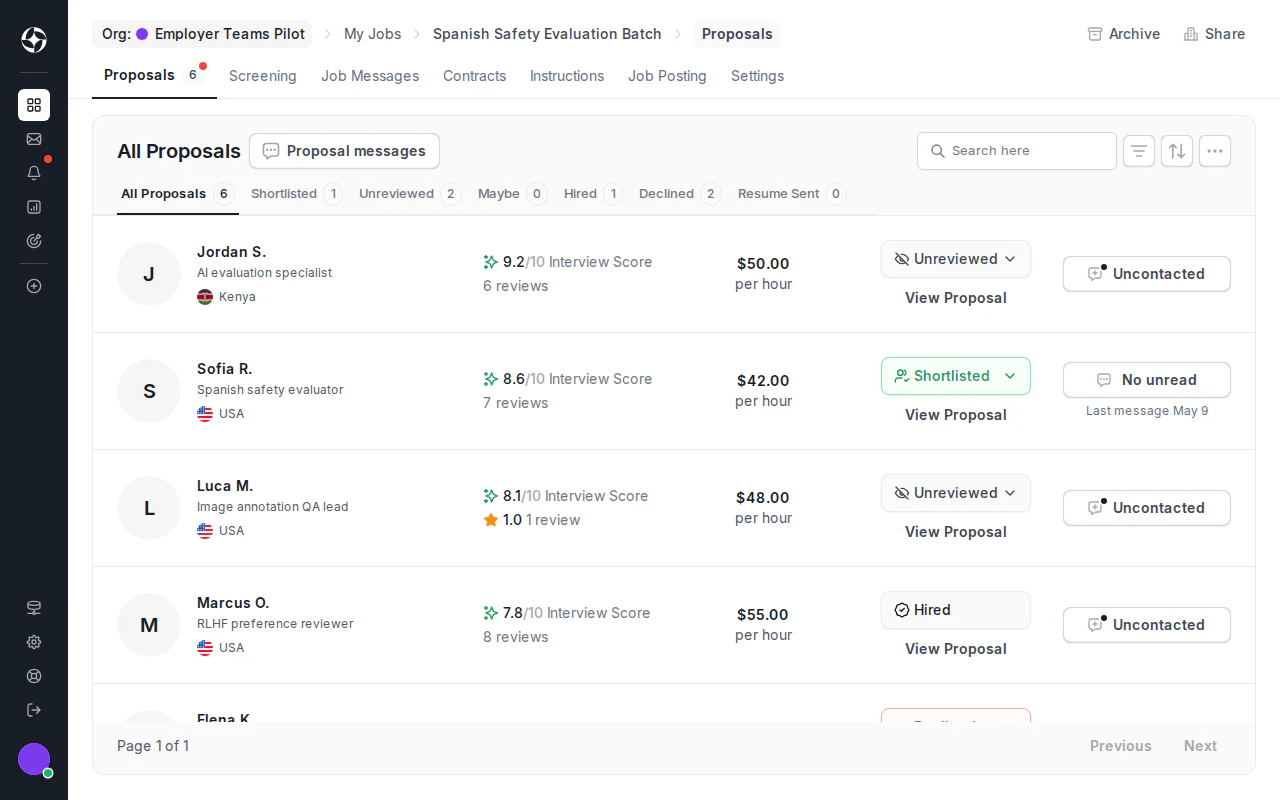Open the Contracts tab
Image resolution: width=1280 pixels, height=800 pixels.
[474, 76]
